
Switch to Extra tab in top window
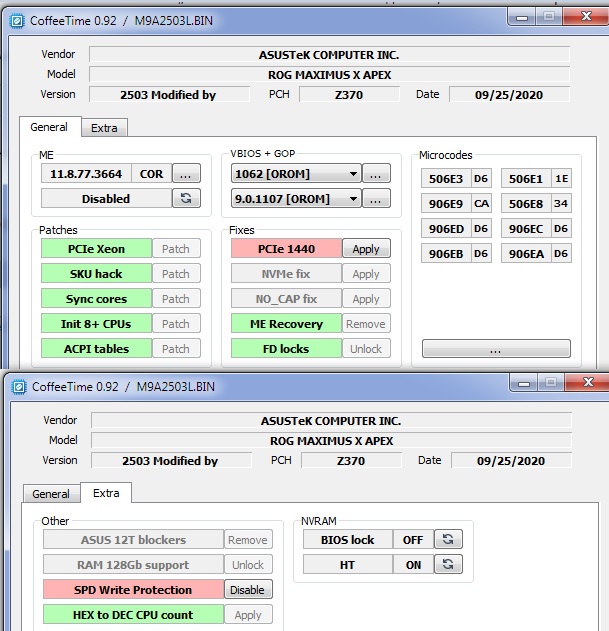[x=104, y=128]
